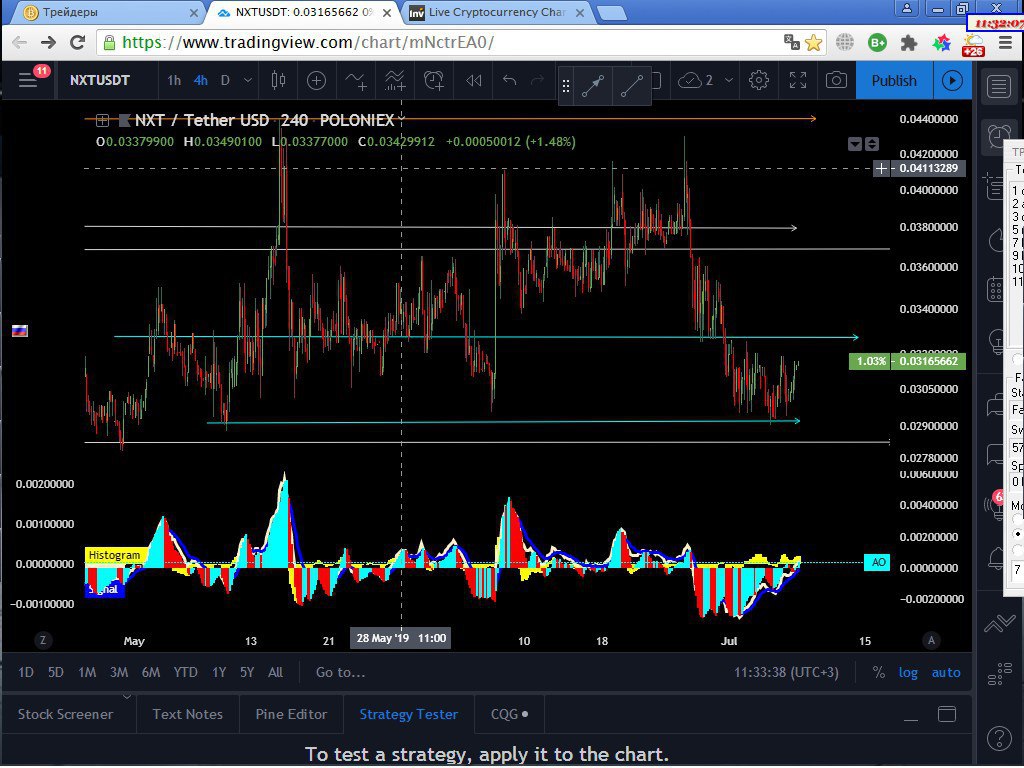Set date range to 3M
This screenshot has height=768, width=1024.
coord(119,672)
